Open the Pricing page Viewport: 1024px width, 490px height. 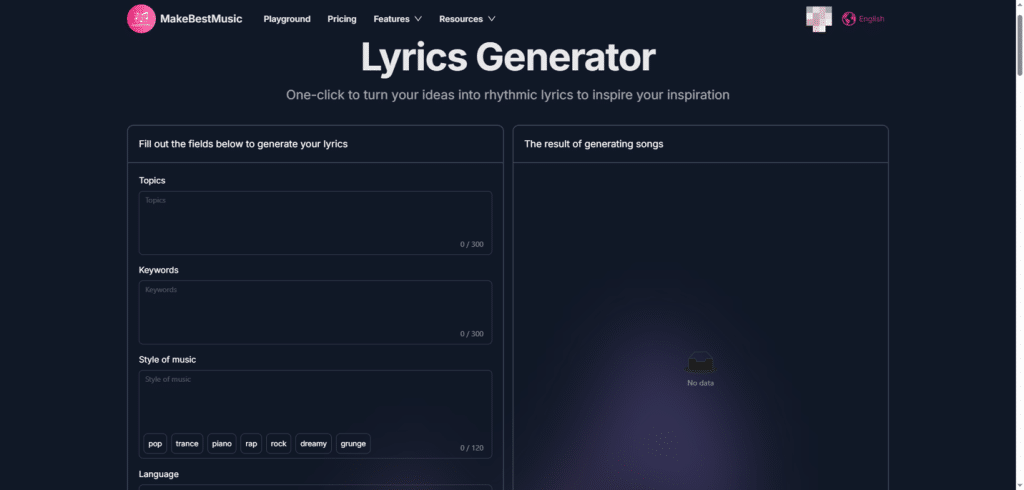click(342, 19)
